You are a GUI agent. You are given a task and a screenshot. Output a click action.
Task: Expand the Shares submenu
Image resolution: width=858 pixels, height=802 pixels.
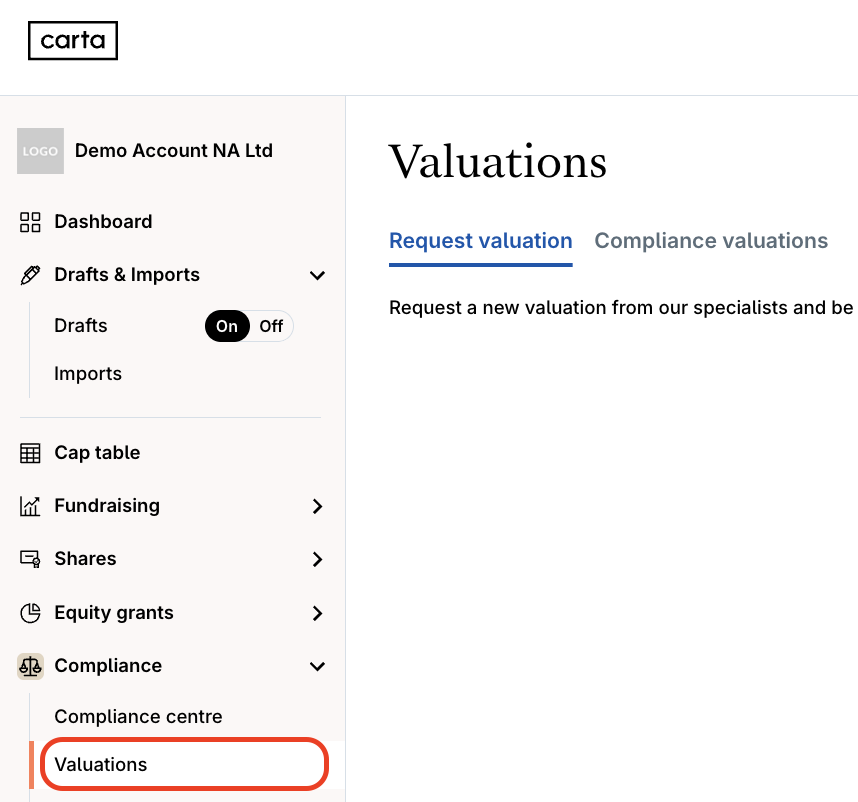[x=317, y=559]
